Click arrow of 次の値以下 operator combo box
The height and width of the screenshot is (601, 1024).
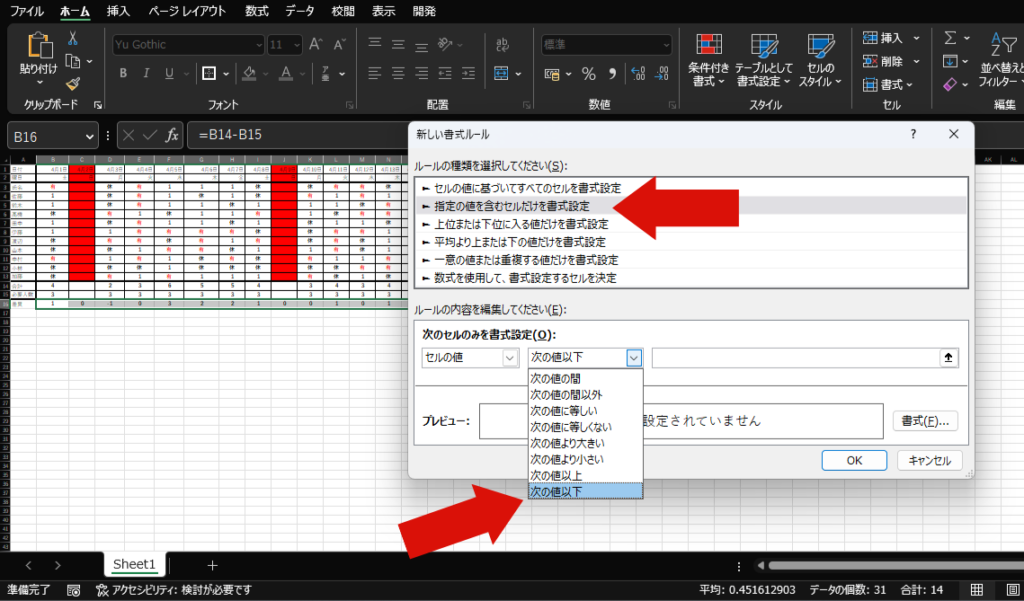tap(633, 358)
